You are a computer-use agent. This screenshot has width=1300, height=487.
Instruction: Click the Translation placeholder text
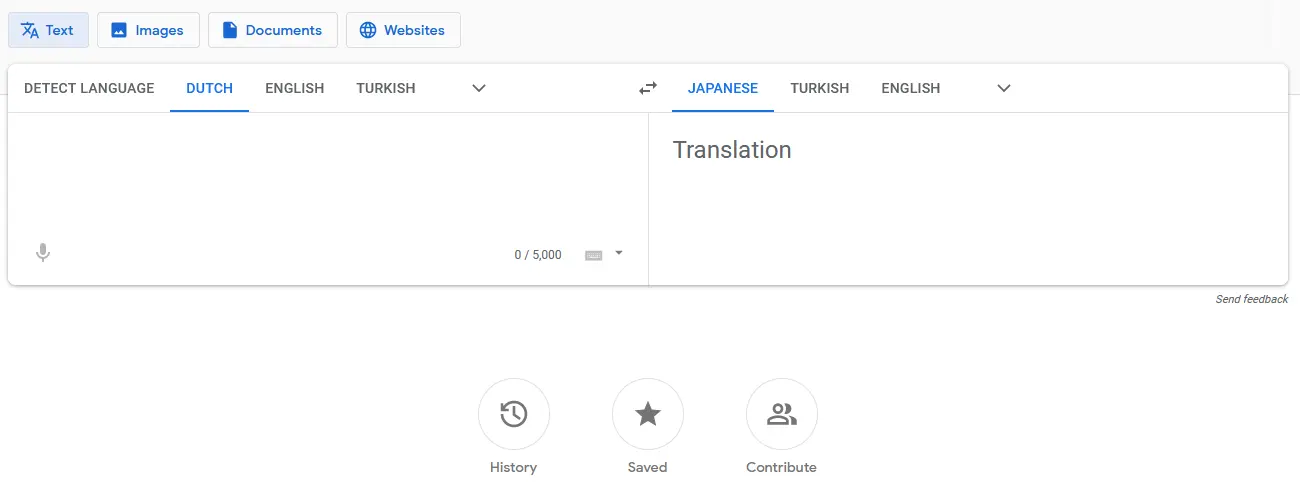[x=732, y=150]
